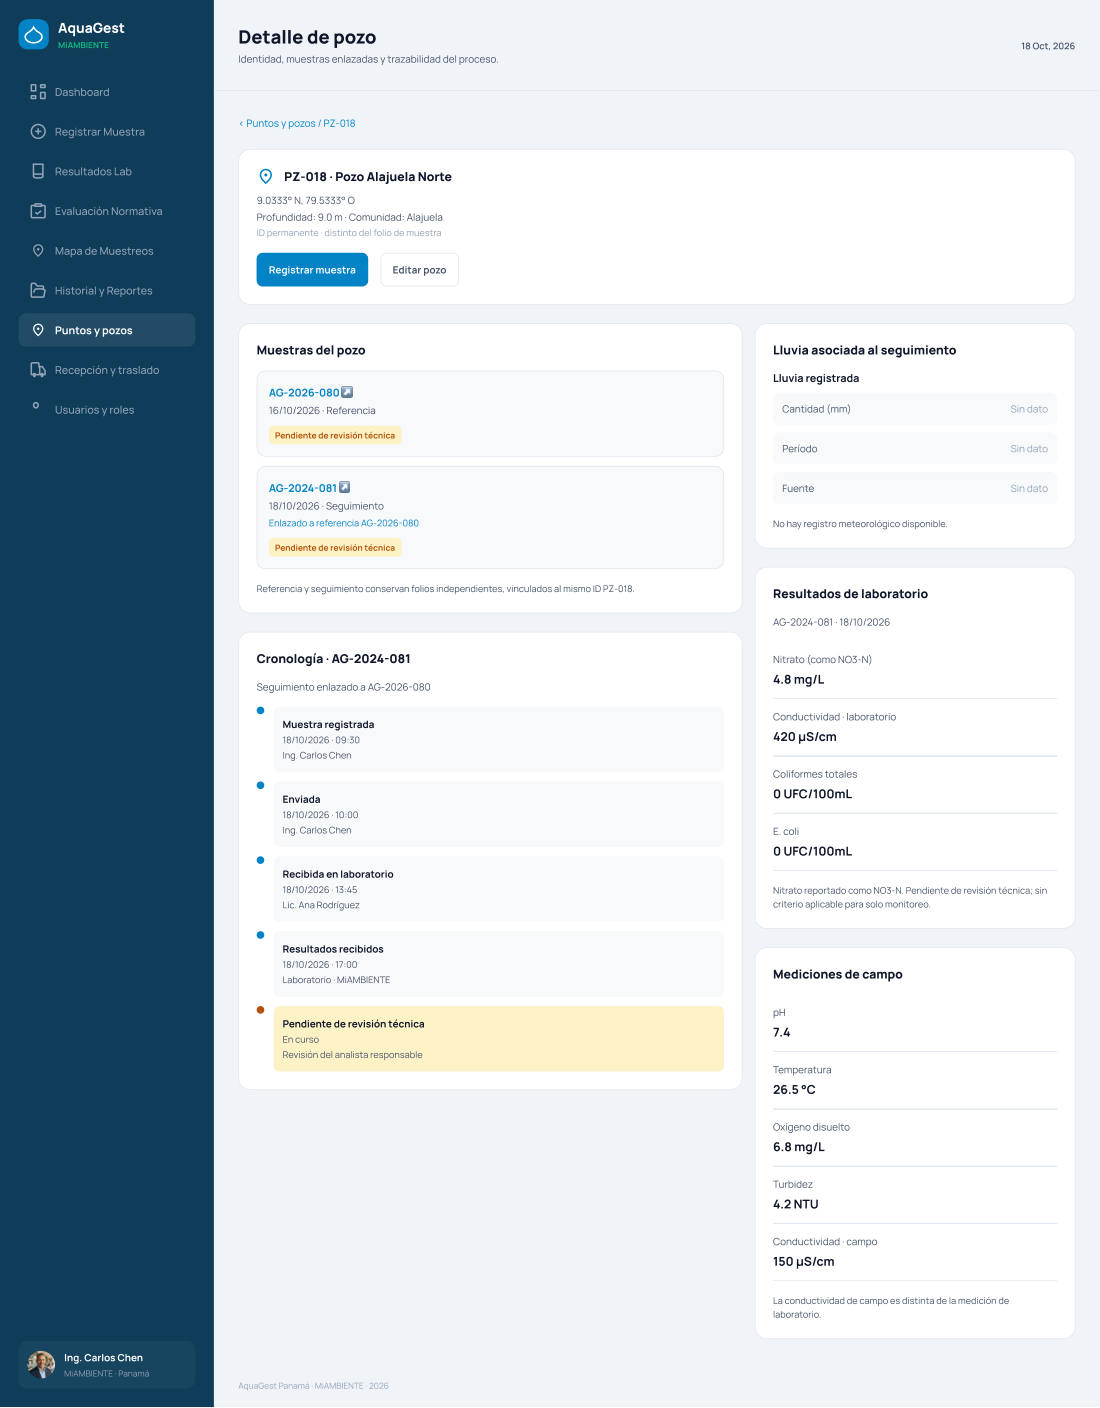Click the status badge under AG-2026-080
This screenshot has height=1408, width=1100.
pyautogui.click(x=335, y=436)
